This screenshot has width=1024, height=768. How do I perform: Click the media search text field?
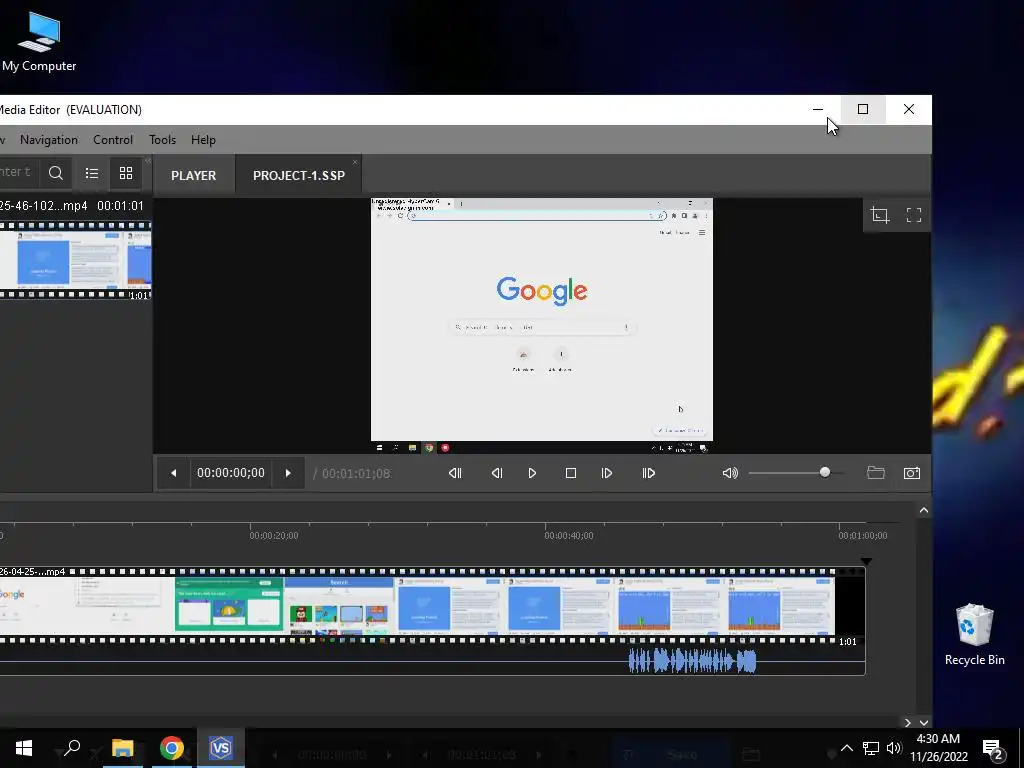click(x=18, y=172)
